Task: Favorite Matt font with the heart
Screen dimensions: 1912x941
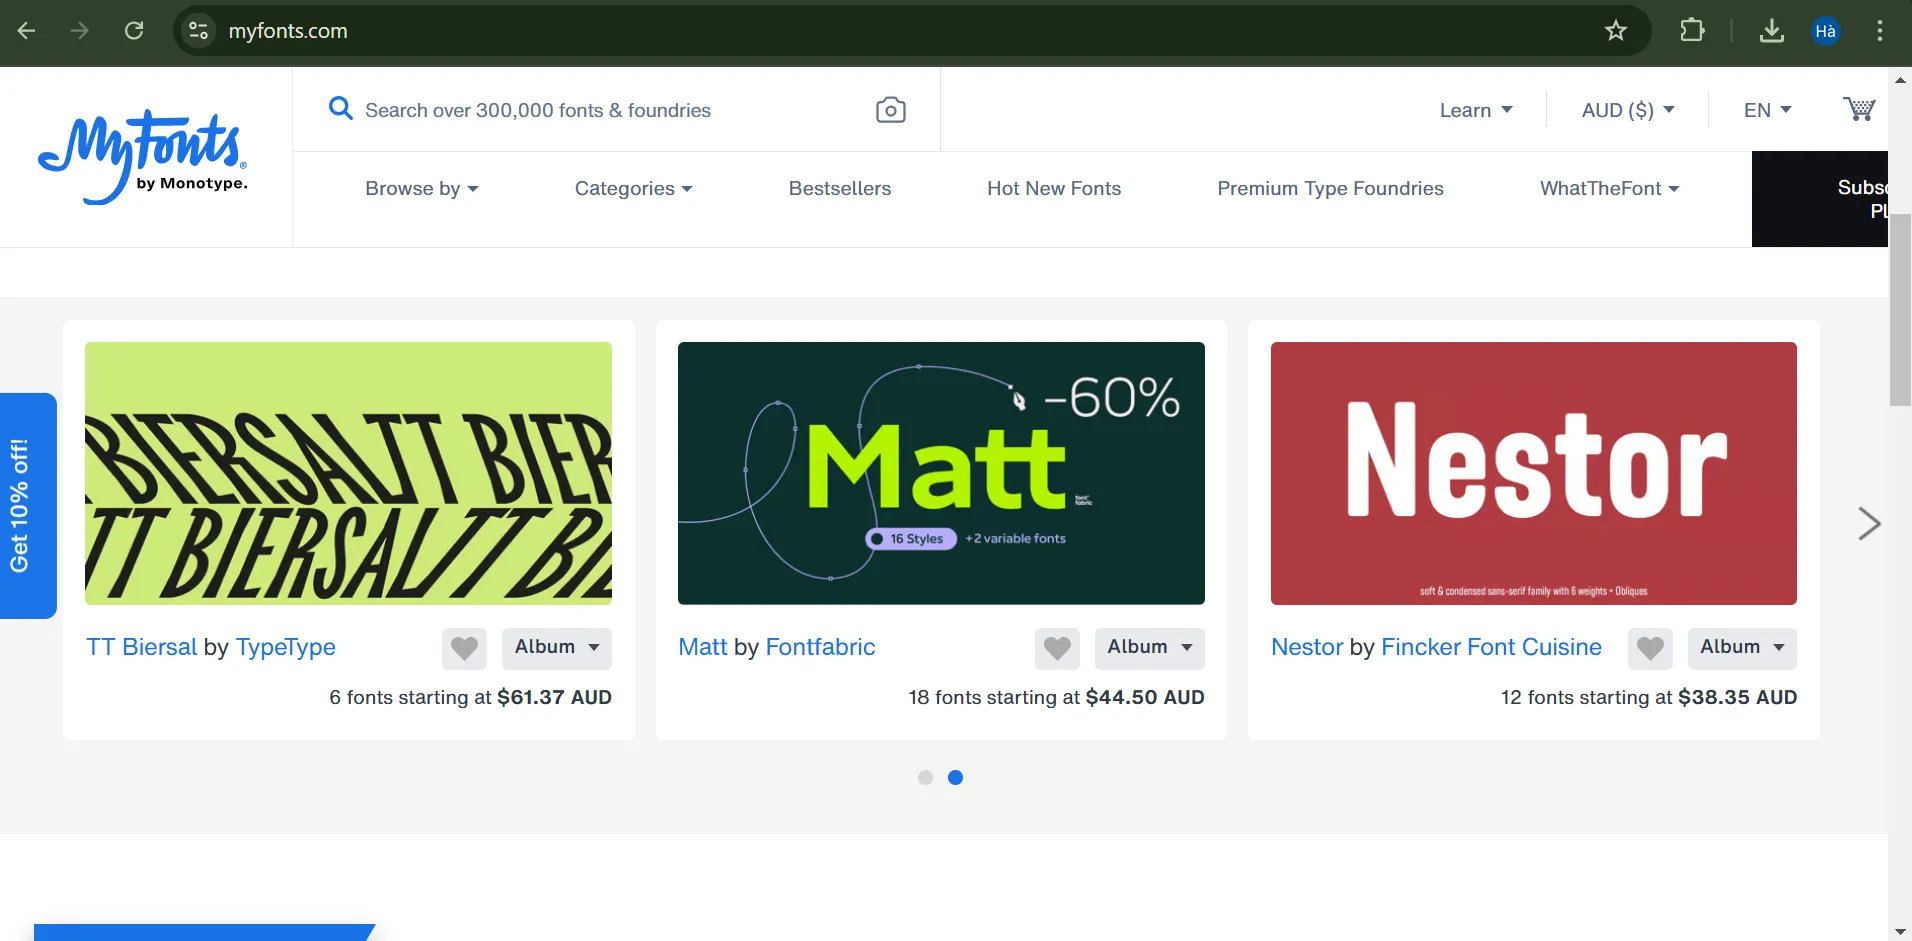Action: pos(1057,648)
